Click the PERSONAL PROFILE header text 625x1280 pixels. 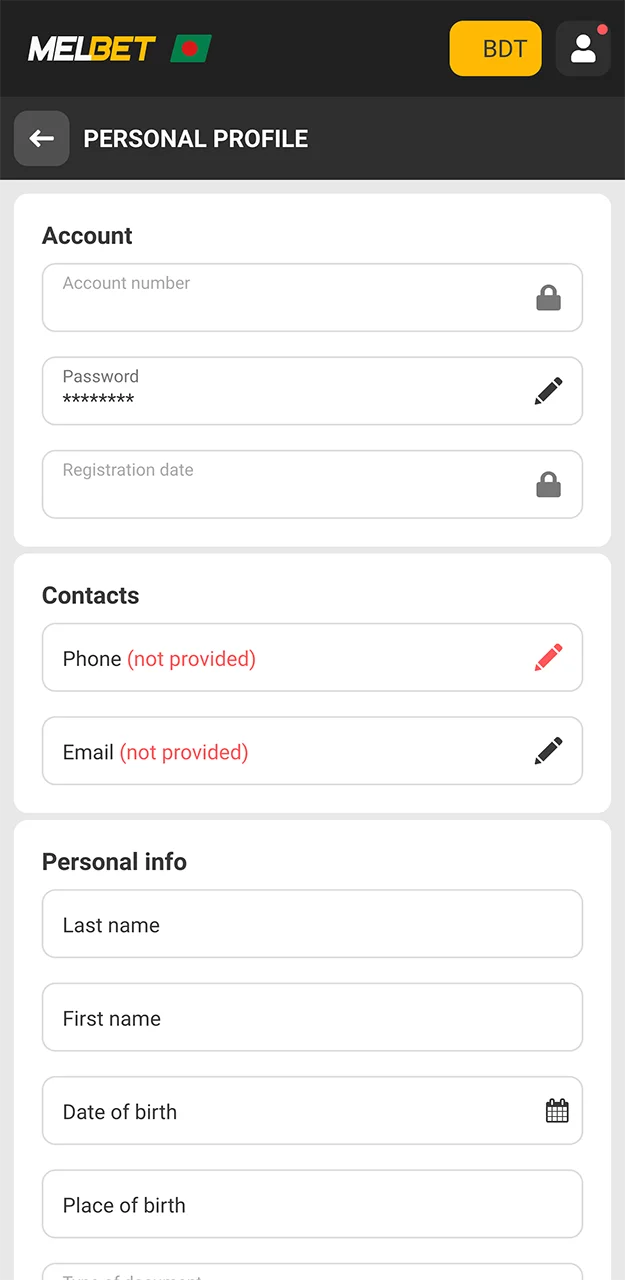(196, 138)
